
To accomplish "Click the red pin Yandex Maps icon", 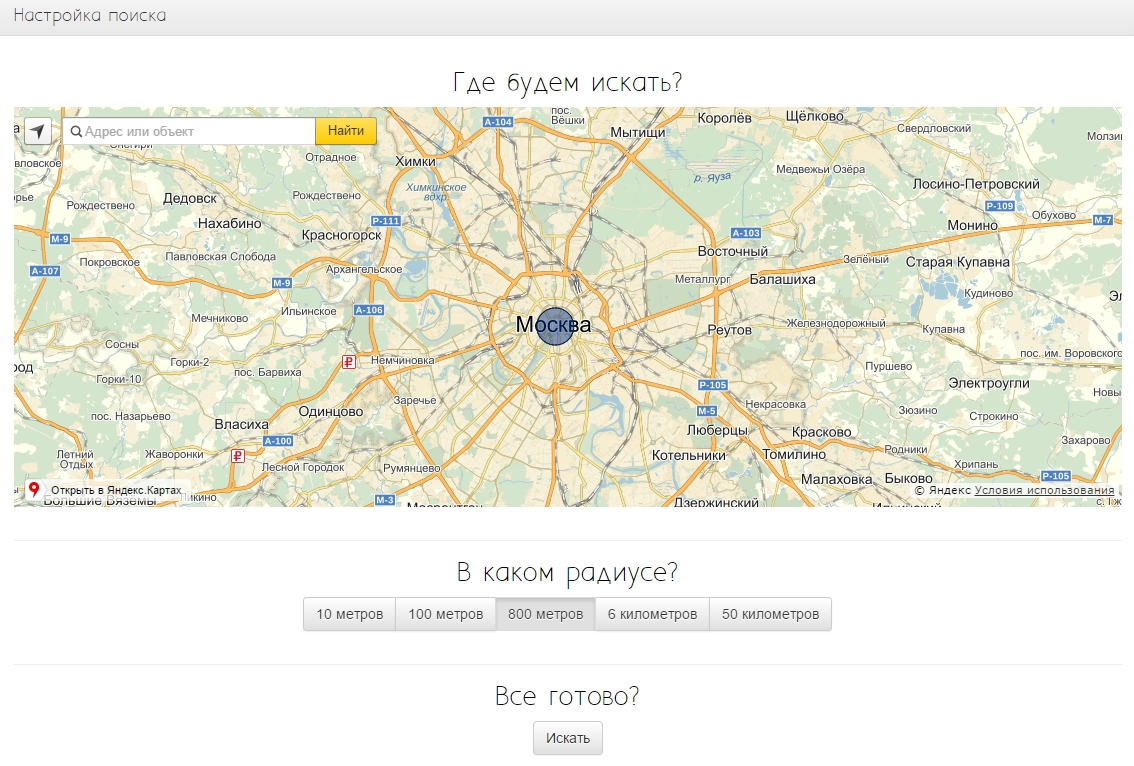I will [x=33, y=490].
